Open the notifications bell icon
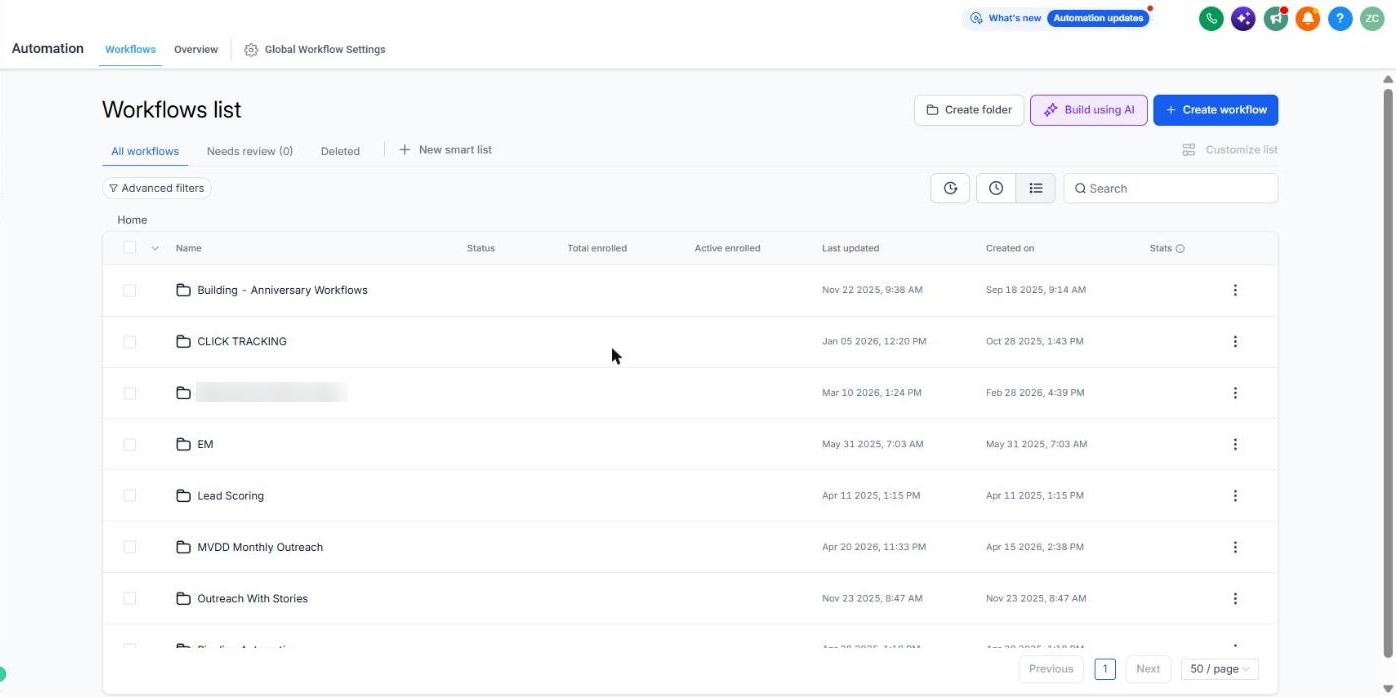The height and width of the screenshot is (697, 1396). coord(1308,18)
